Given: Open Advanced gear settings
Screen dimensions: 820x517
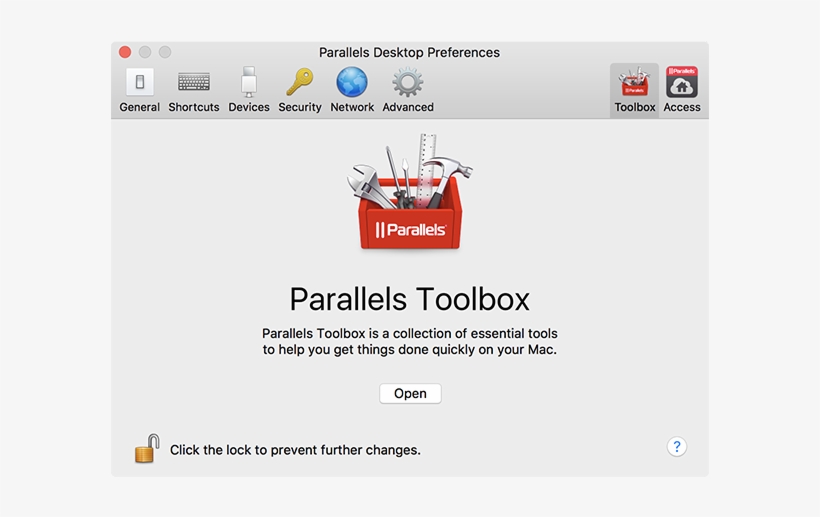Looking at the screenshot, I should coord(408,90).
